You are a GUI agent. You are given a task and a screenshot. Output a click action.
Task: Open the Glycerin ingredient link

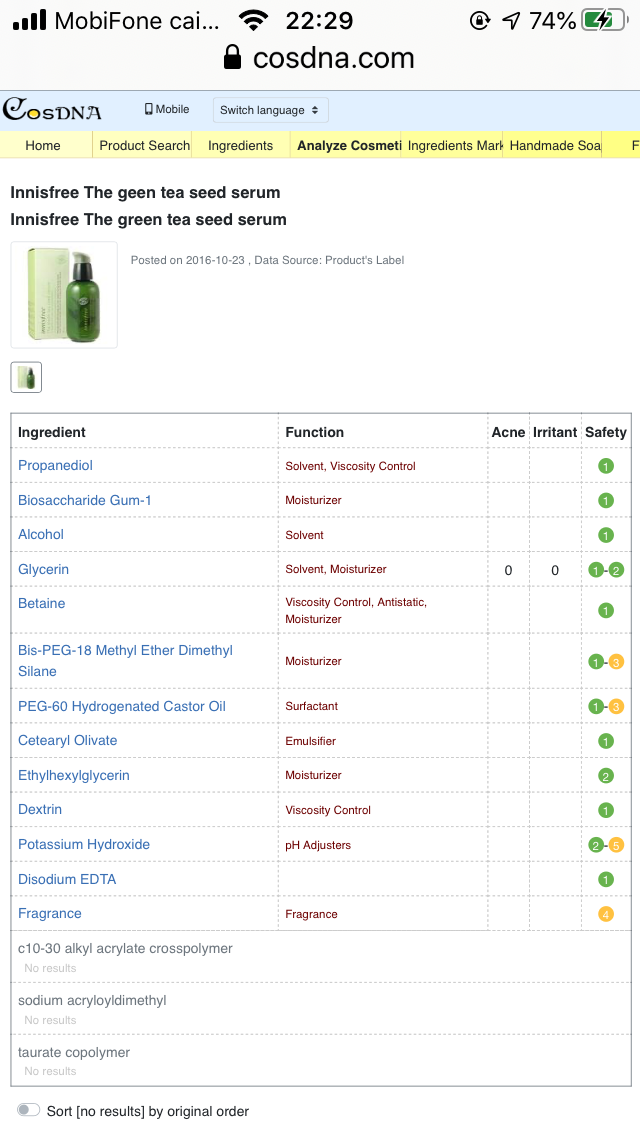tap(44, 569)
